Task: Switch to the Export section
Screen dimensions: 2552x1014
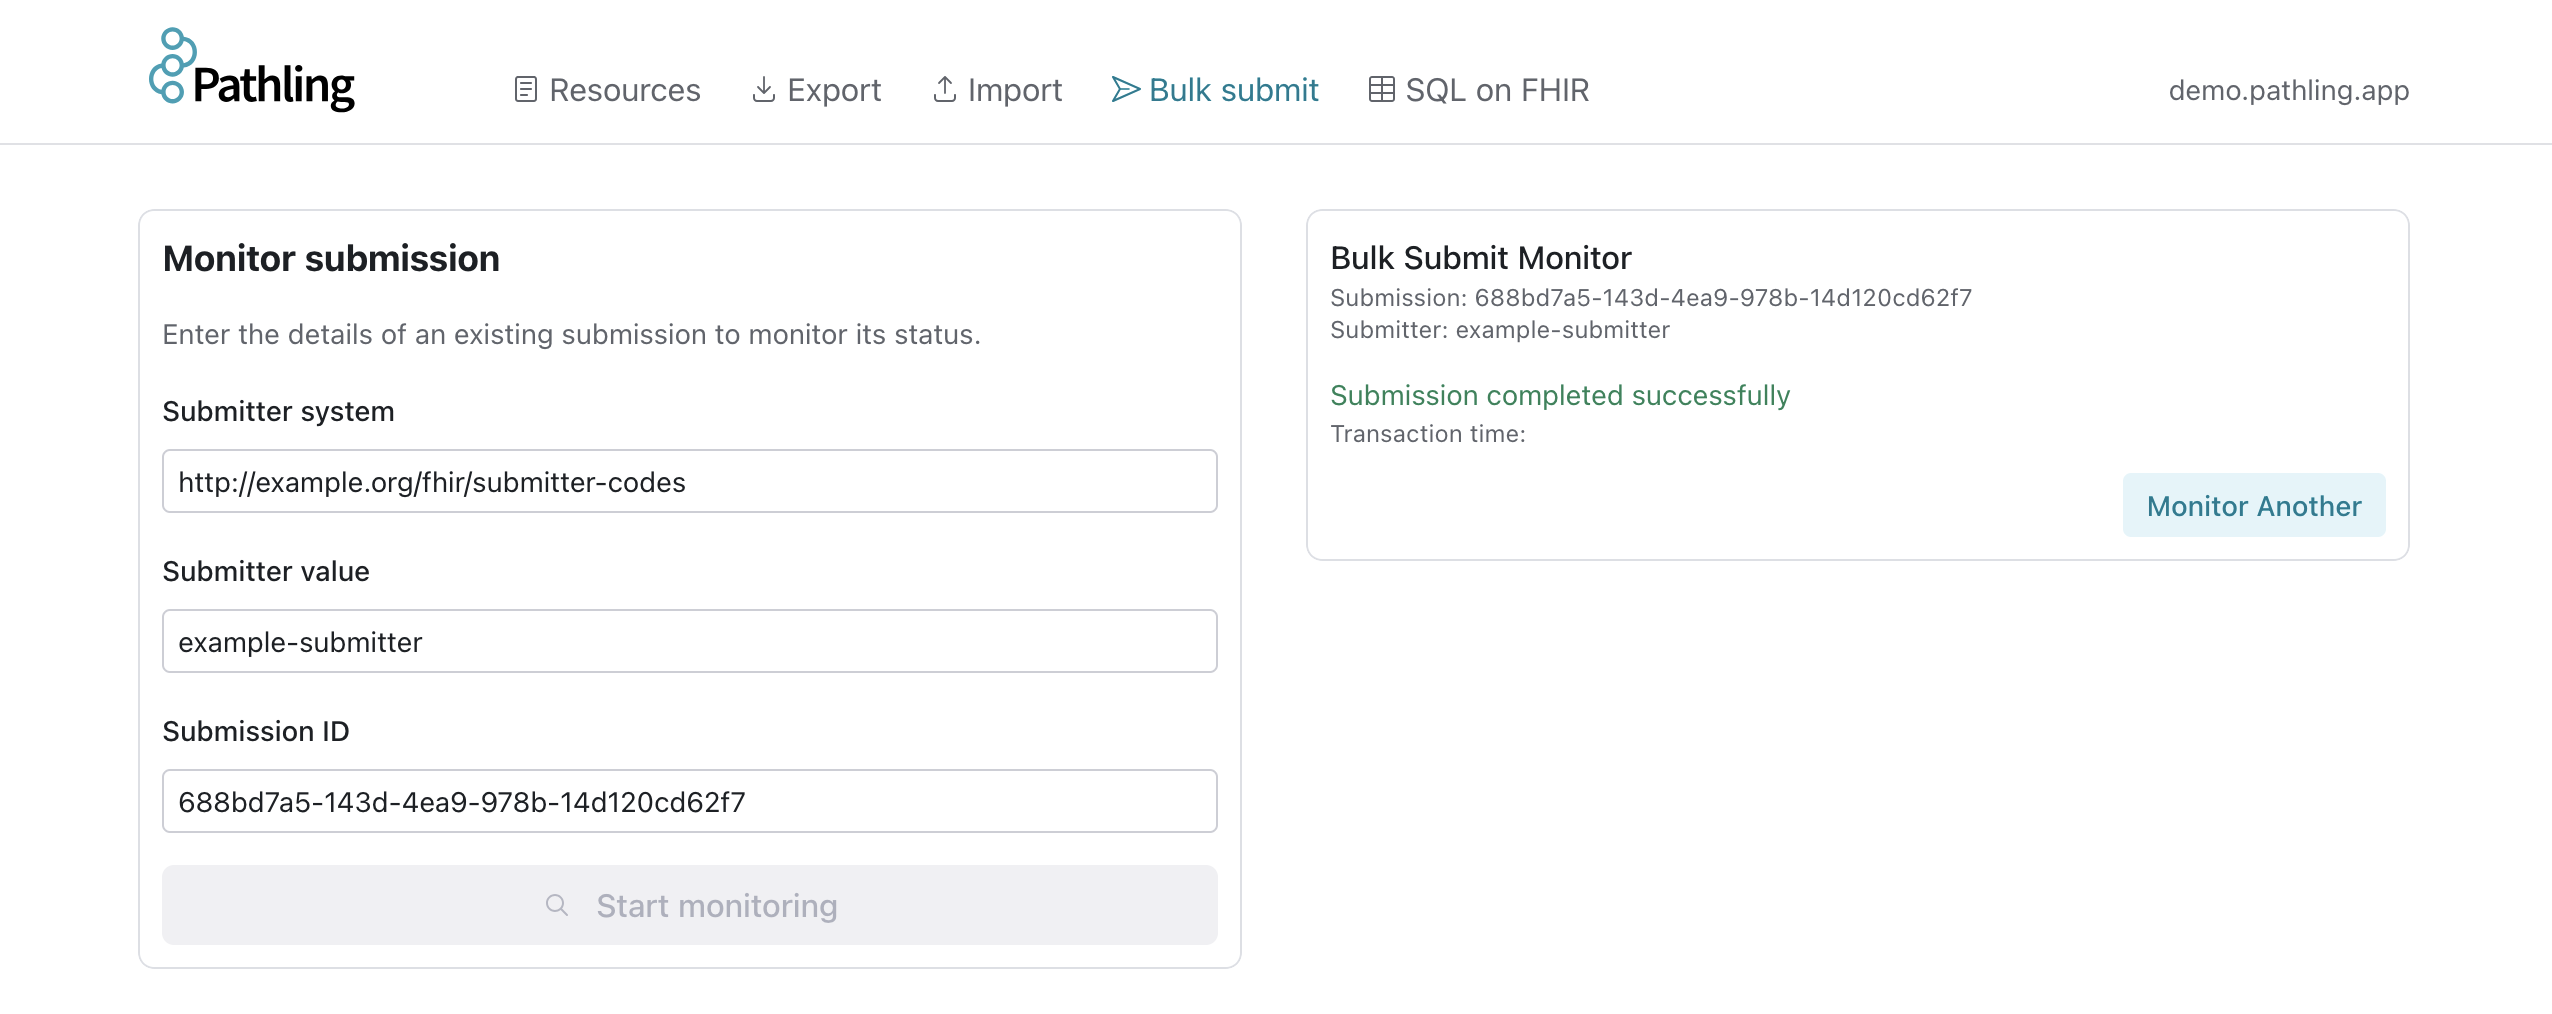Action: click(x=834, y=90)
